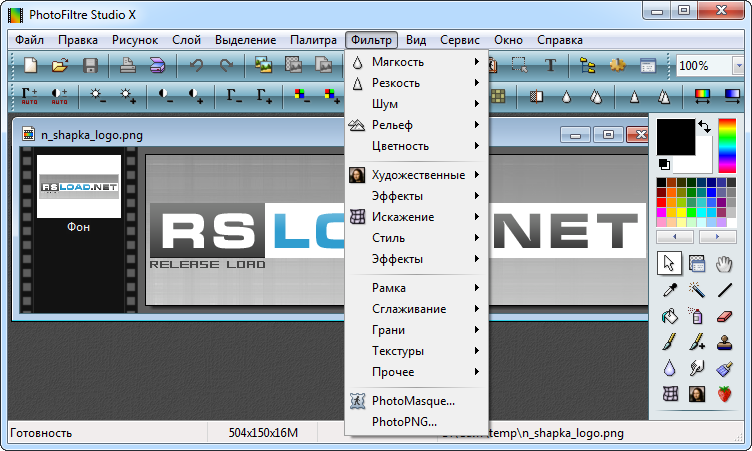This screenshot has width=752, height=451.
Task: Create a new image with New icon
Action: 31,65
